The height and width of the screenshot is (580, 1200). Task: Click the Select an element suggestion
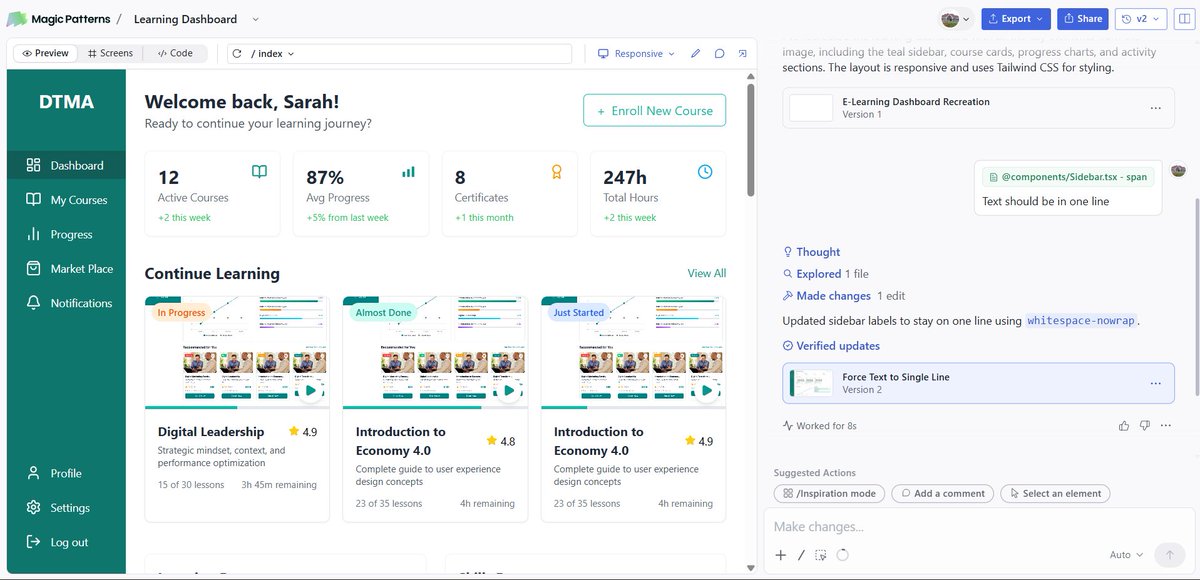coord(1055,493)
